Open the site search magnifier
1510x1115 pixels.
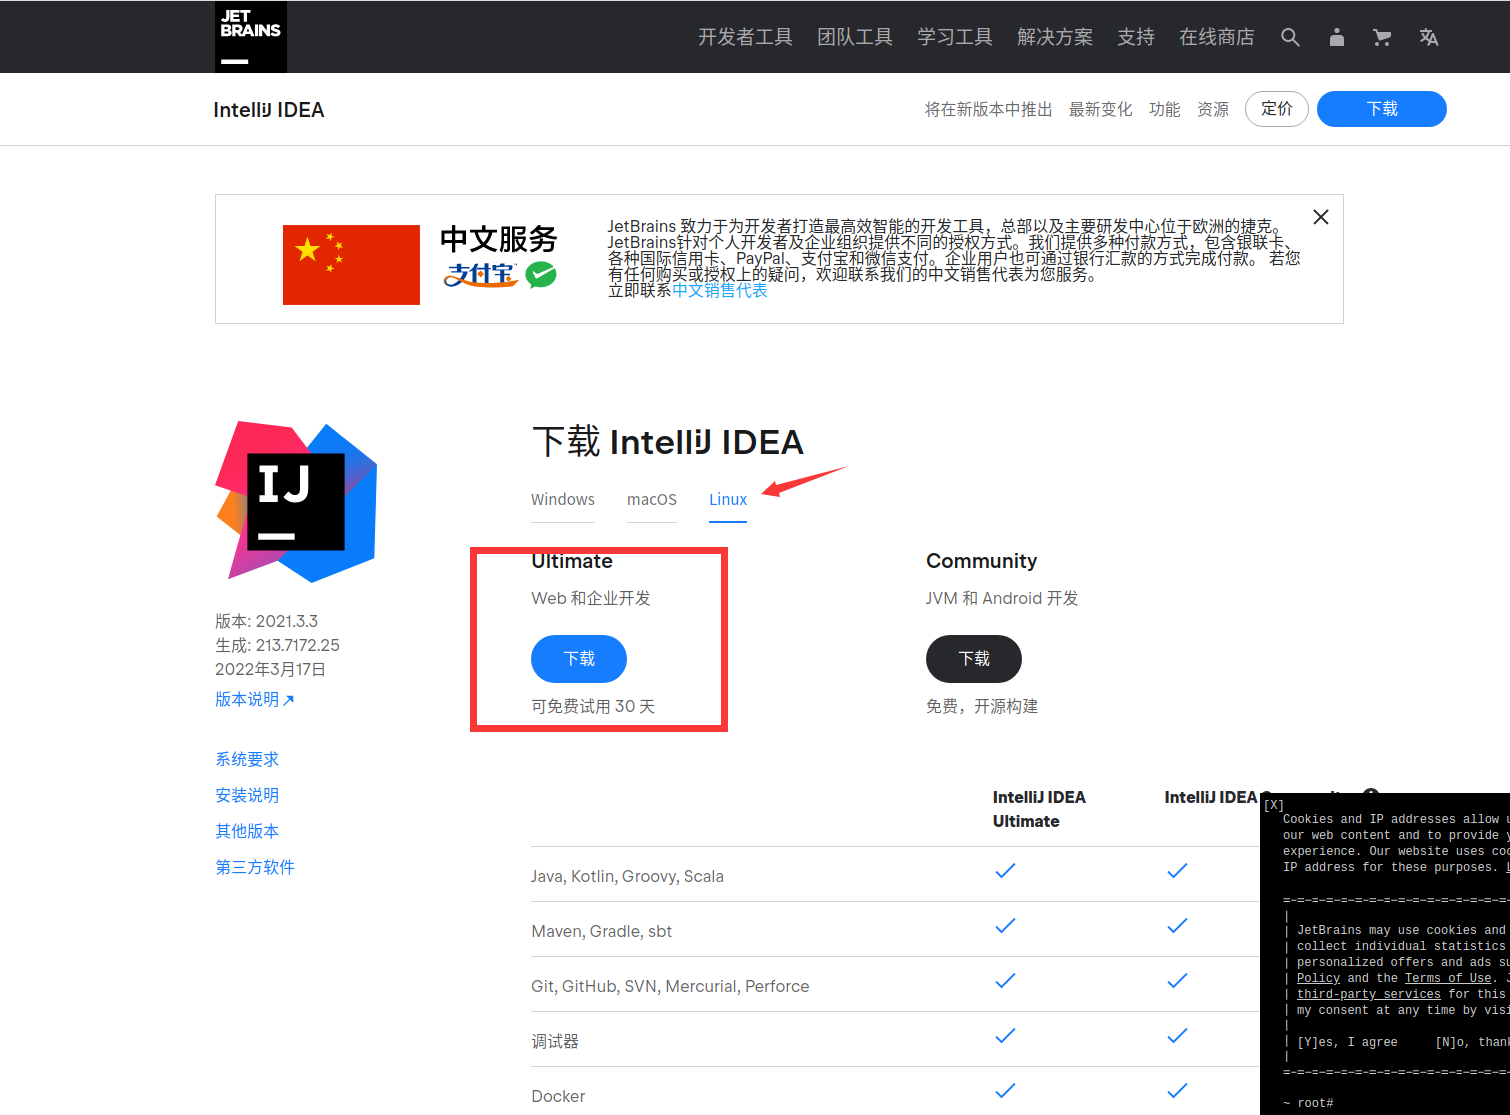pyautogui.click(x=1290, y=37)
